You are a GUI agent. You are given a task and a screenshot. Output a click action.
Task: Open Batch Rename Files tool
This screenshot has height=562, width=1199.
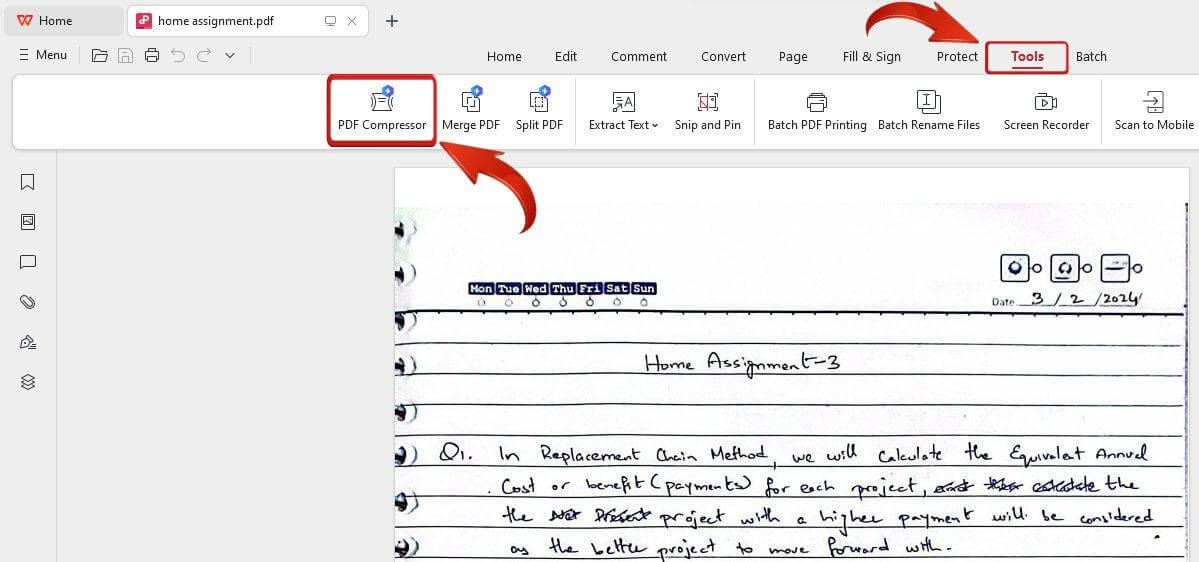928,111
